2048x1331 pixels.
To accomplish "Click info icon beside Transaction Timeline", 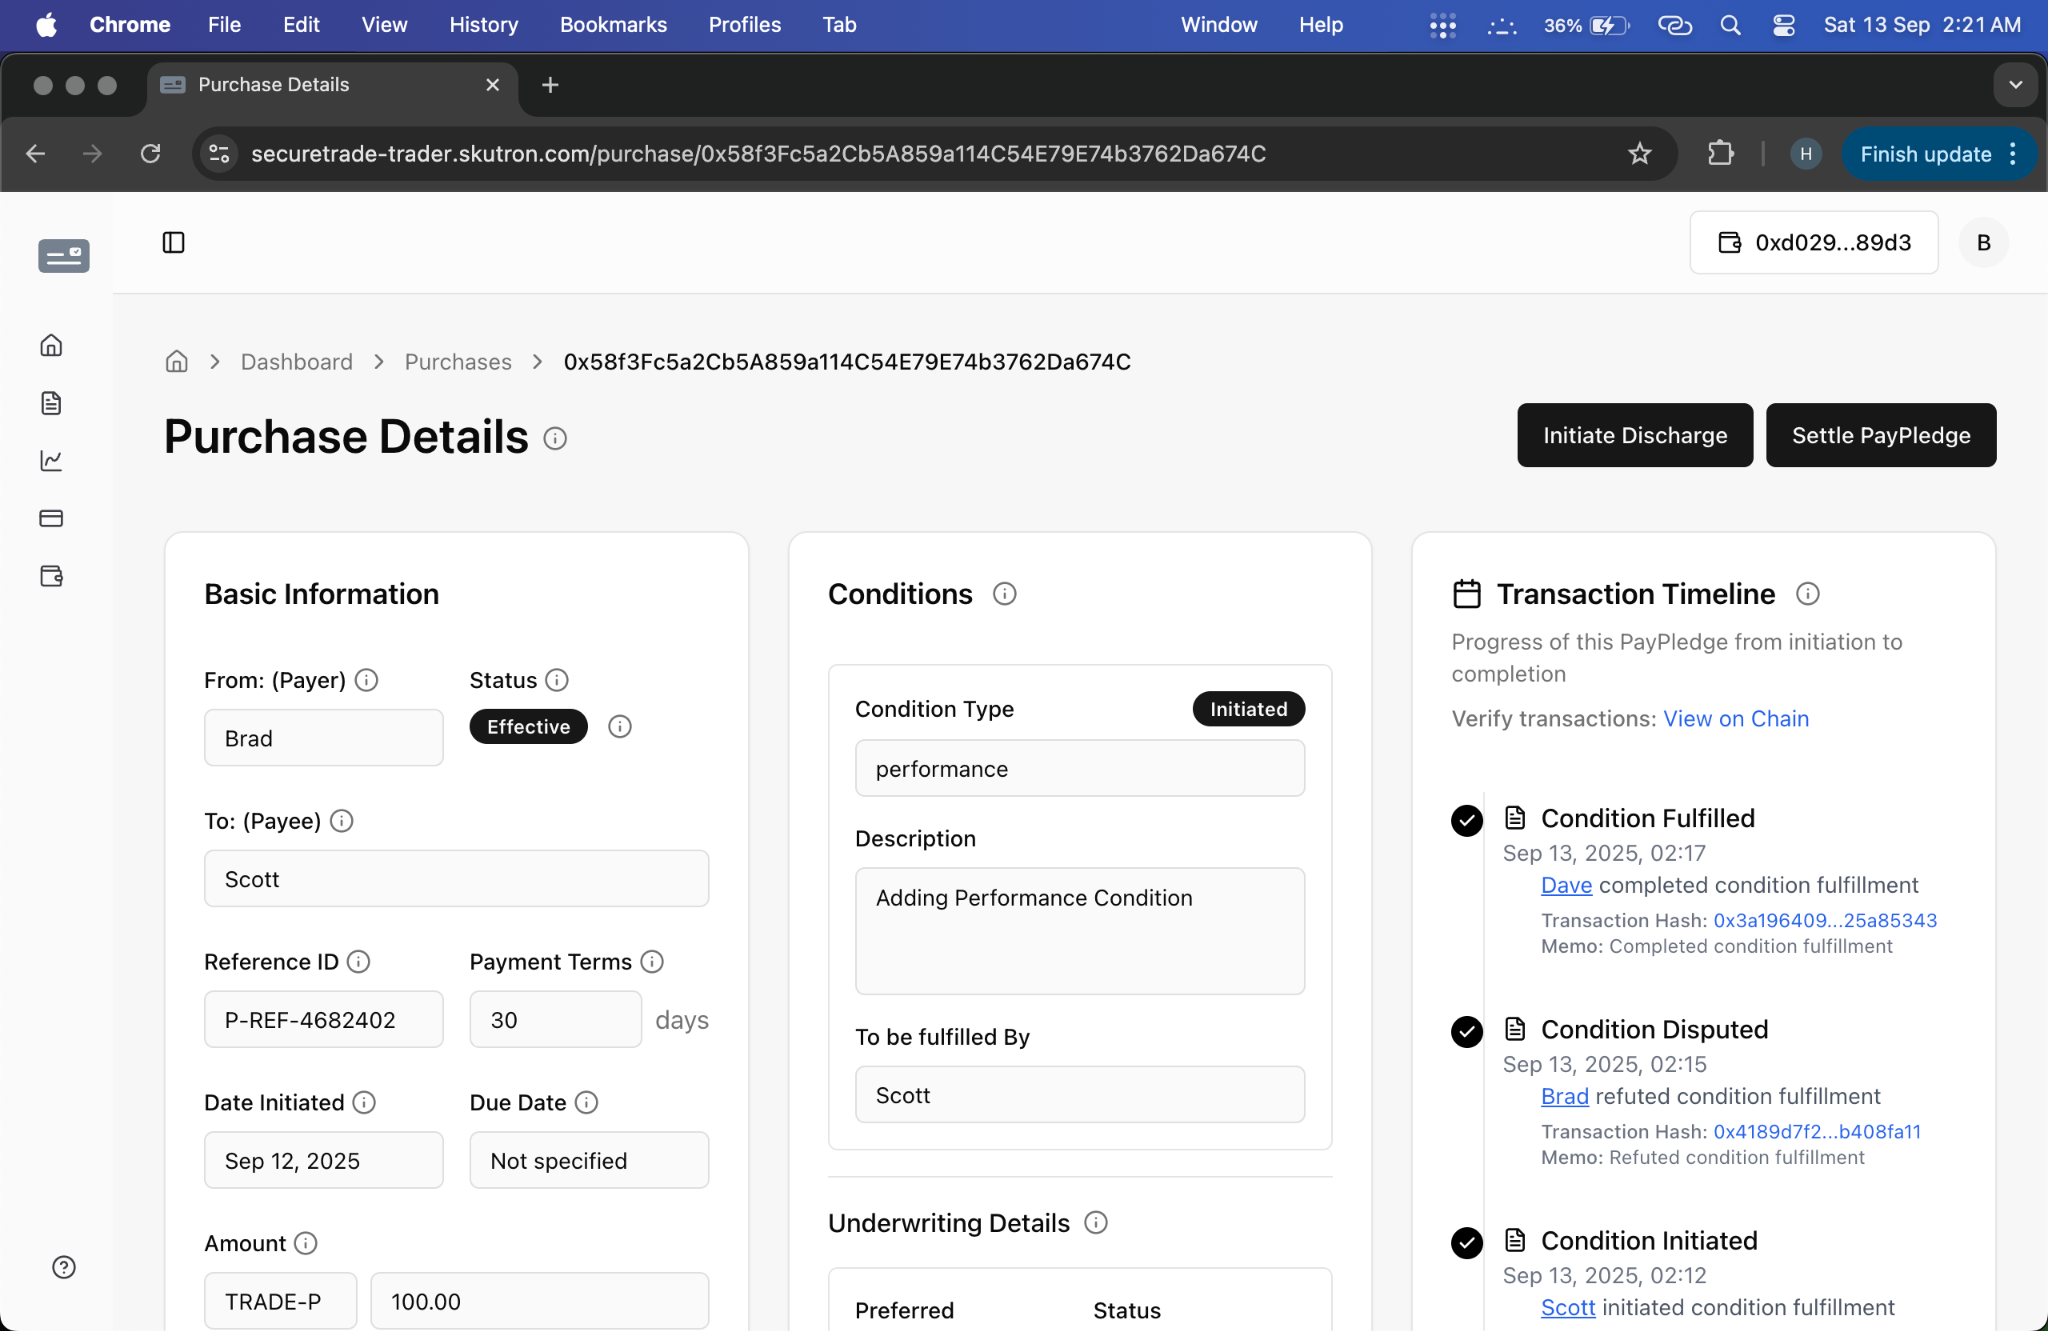I will pos(1808,594).
